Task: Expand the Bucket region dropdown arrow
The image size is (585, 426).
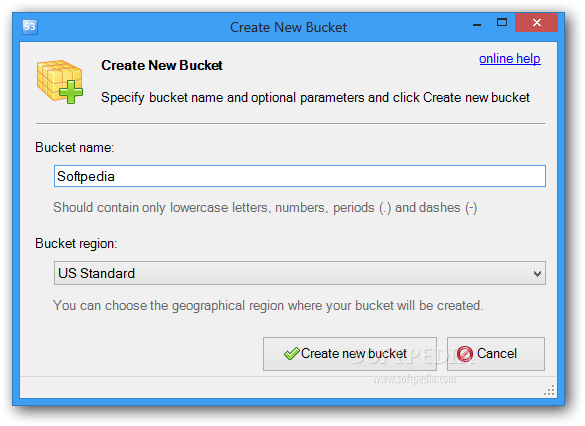Action: click(537, 274)
